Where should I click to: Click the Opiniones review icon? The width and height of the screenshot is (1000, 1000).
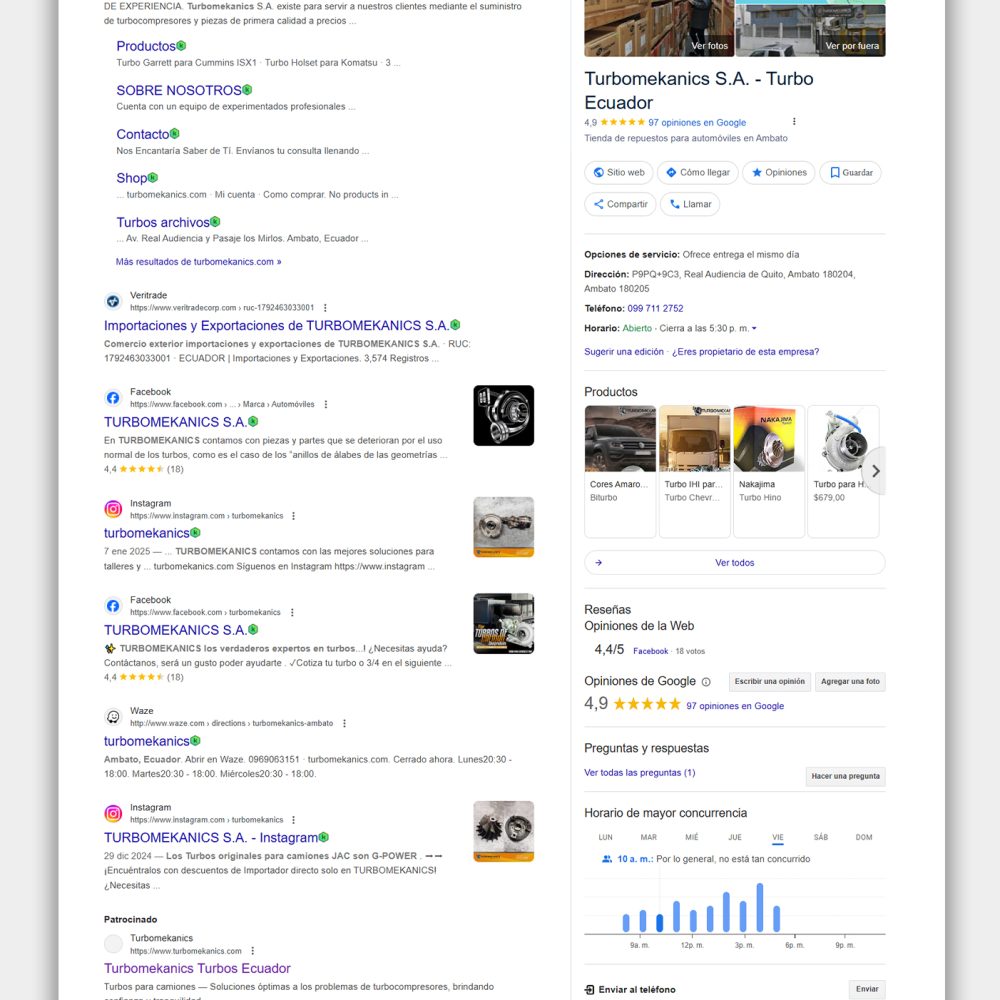pos(757,172)
